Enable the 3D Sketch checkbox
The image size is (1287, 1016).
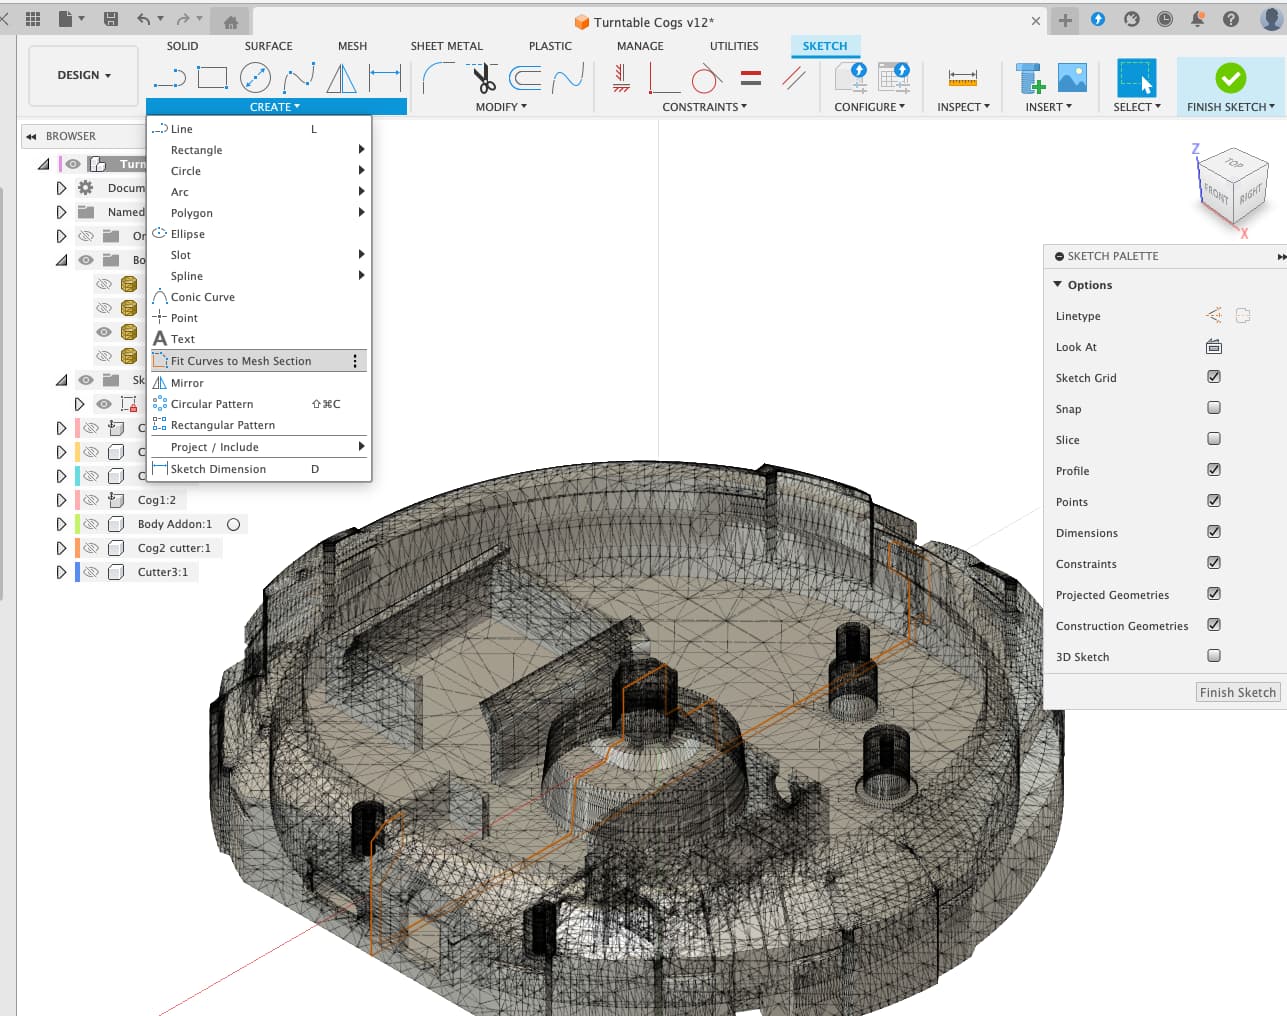click(x=1213, y=656)
